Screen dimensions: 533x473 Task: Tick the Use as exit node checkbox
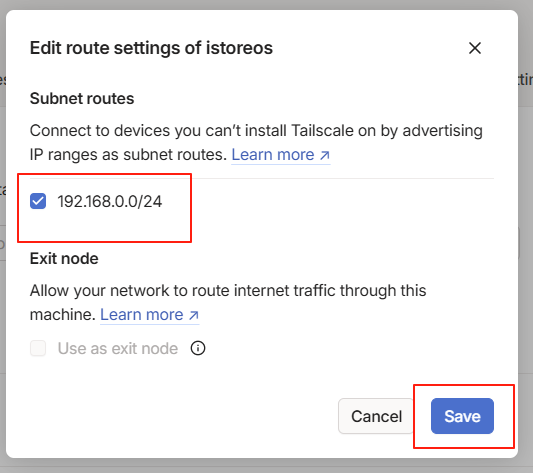tap(38, 348)
